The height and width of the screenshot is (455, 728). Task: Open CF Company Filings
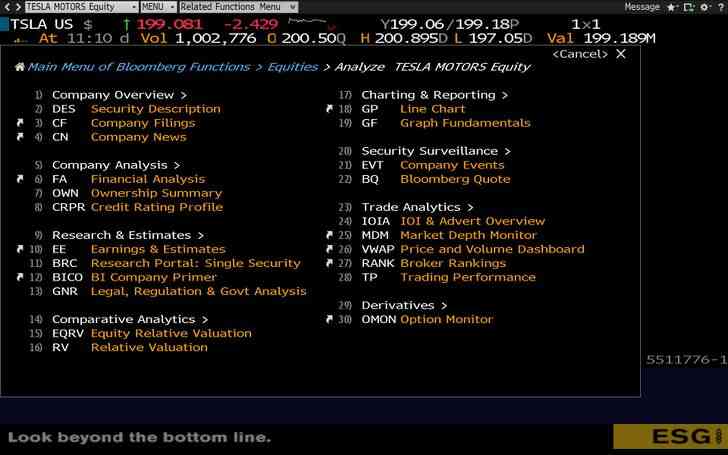124,123
